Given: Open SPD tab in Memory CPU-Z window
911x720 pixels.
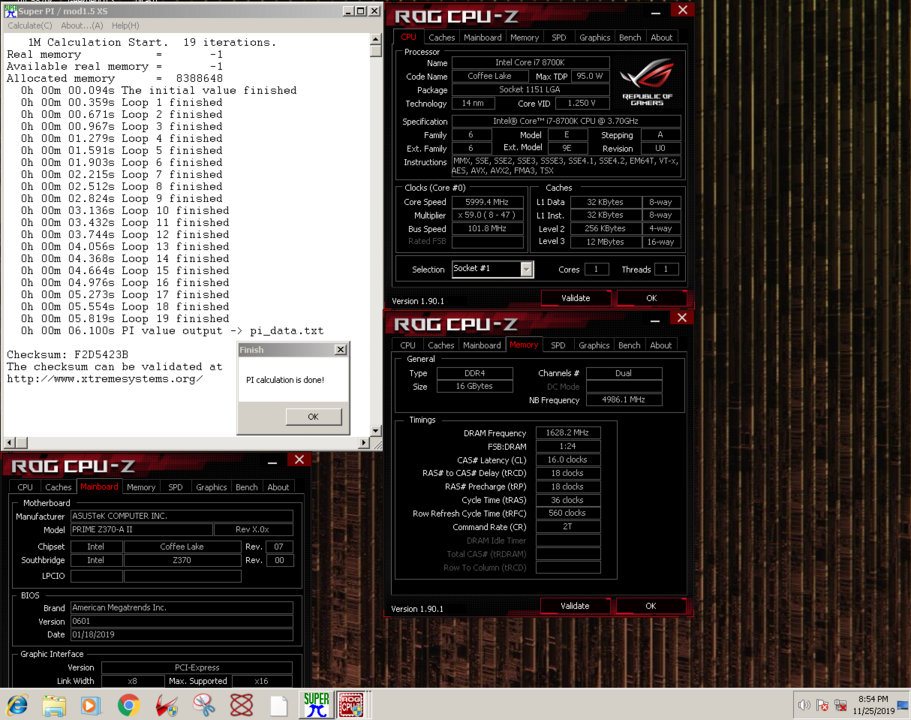Looking at the screenshot, I should tap(558, 345).
